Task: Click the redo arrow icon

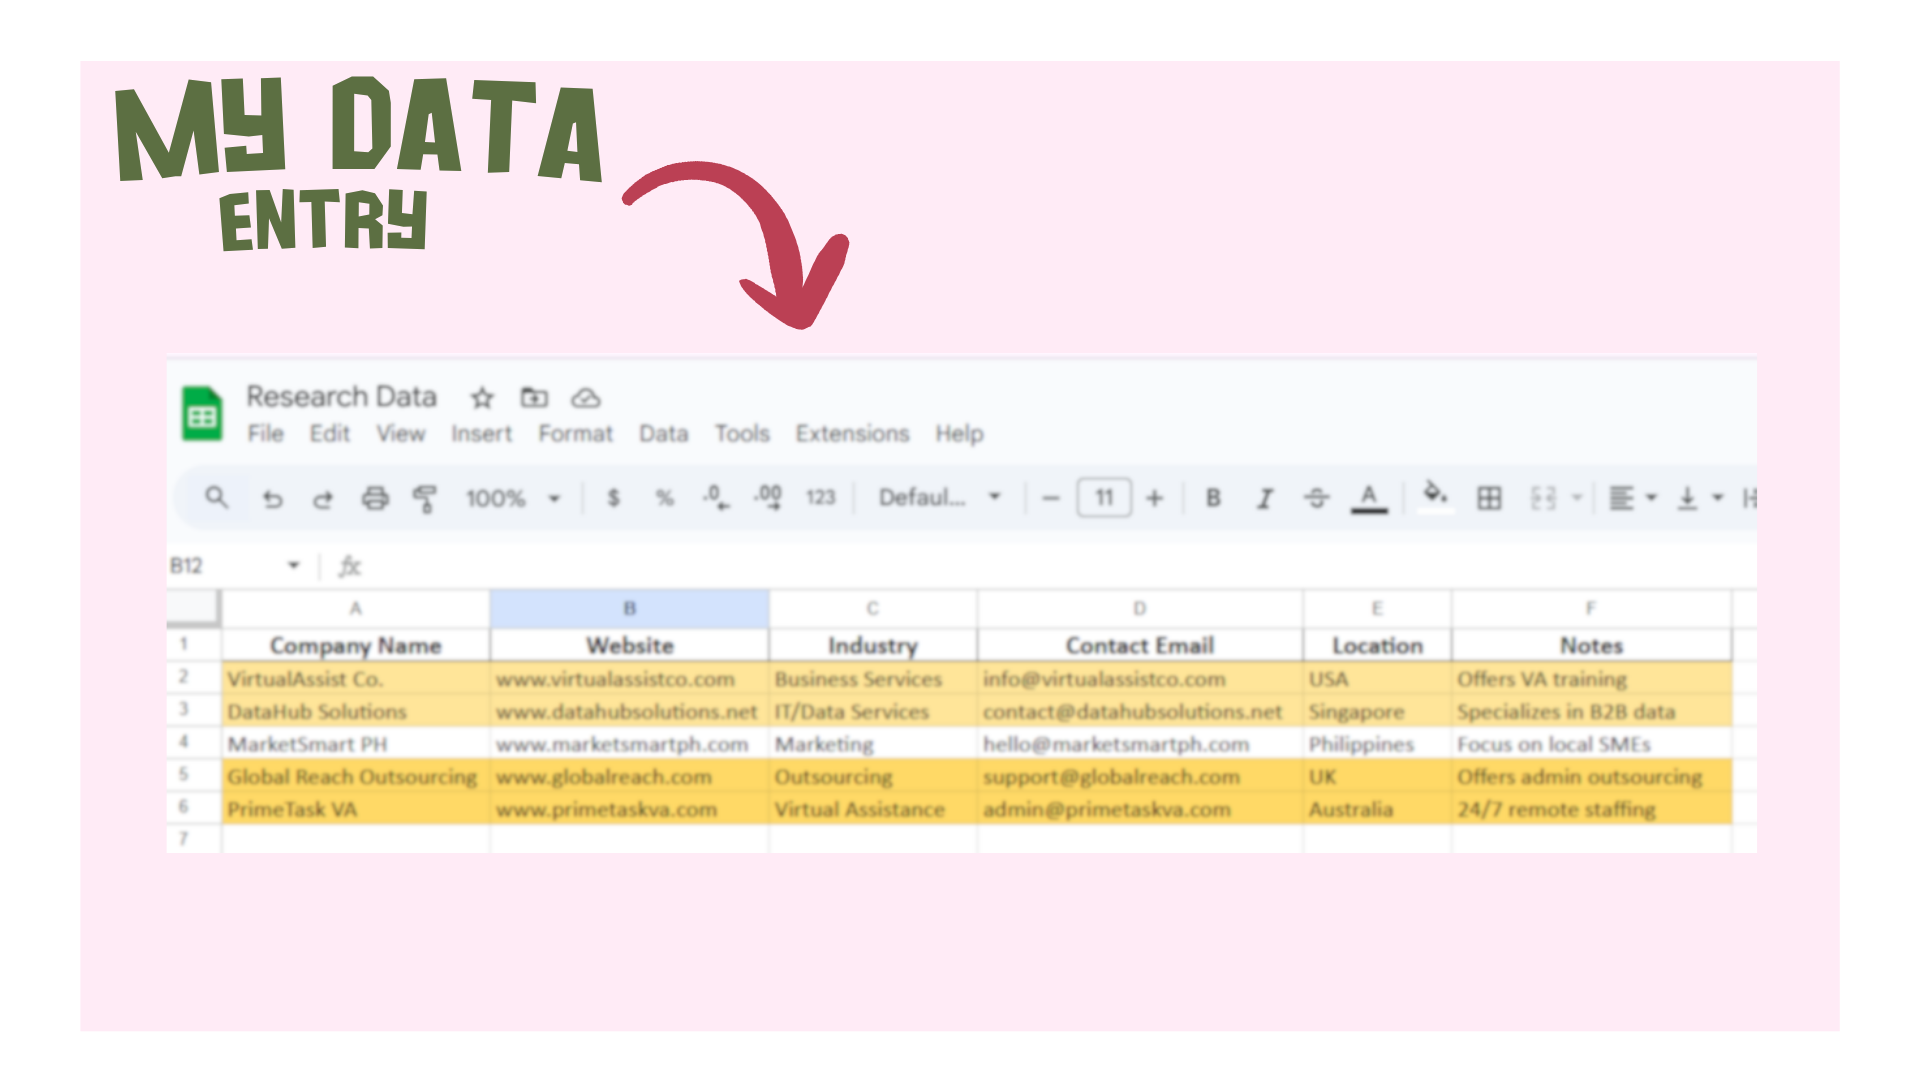Action: 322,498
